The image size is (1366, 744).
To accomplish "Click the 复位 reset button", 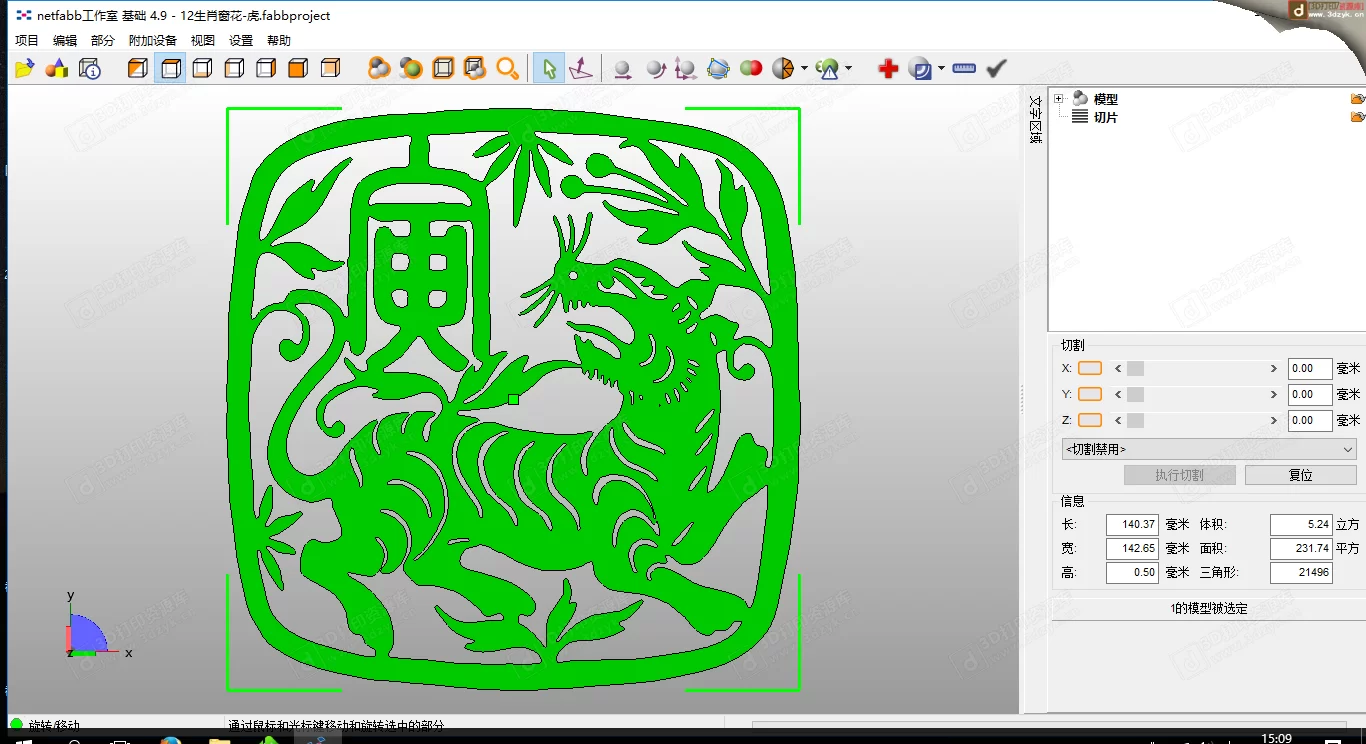I will (x=1300, y=475).
